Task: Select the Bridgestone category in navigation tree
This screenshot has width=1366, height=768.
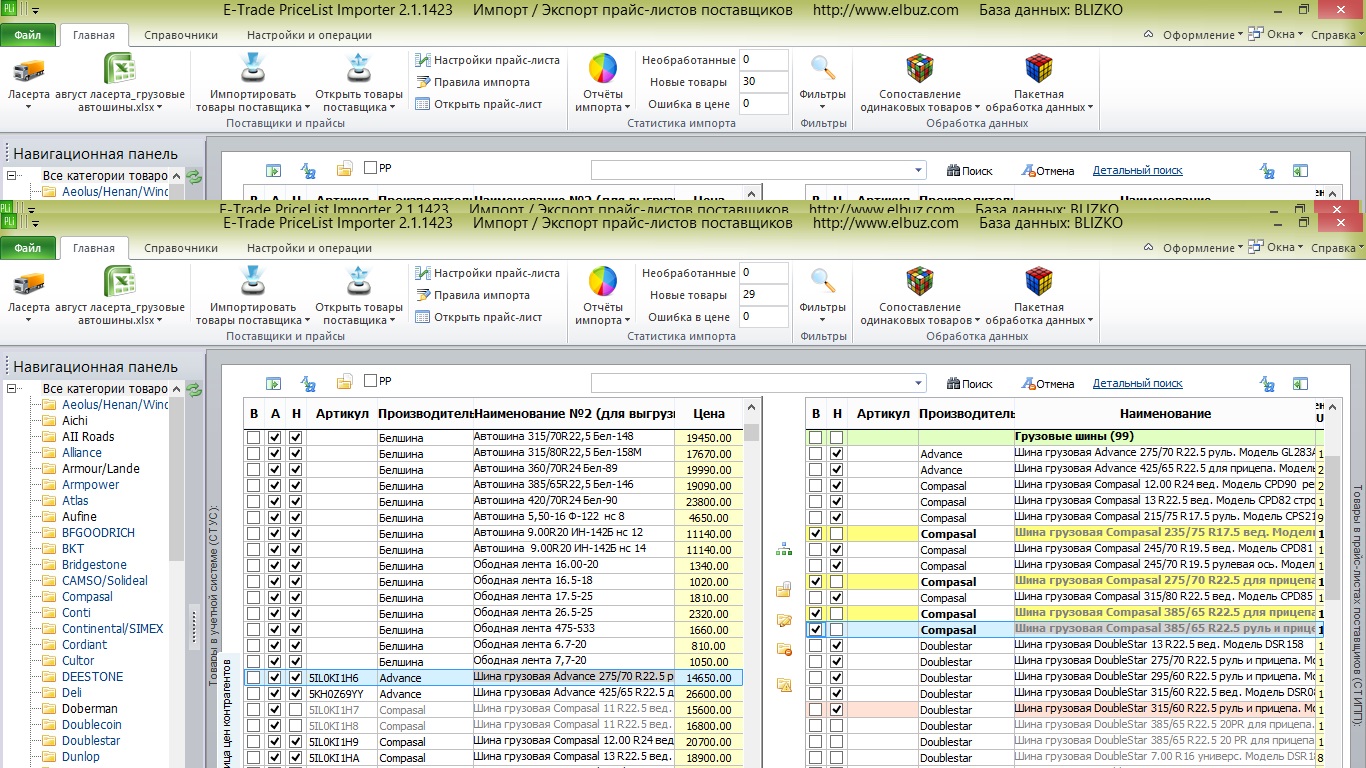Action: (94, 565)
